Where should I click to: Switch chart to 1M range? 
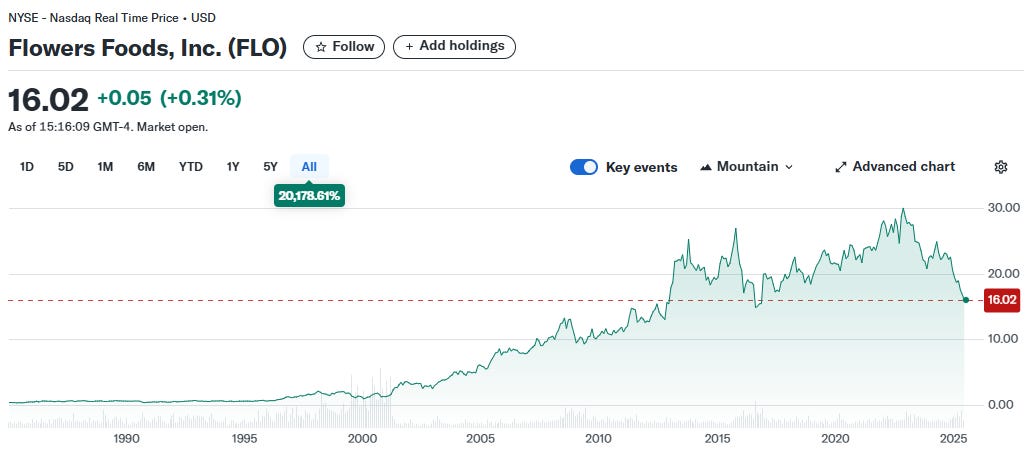tap(105, 166)
